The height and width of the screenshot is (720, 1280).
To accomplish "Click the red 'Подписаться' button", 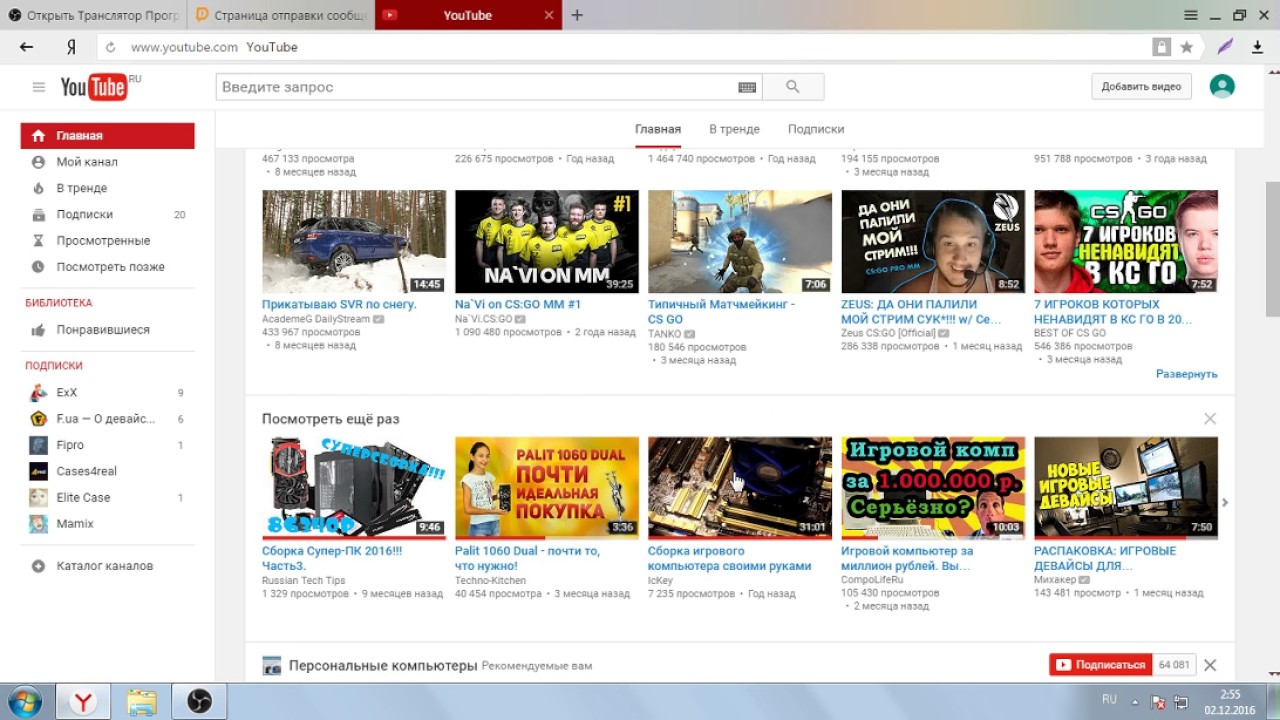I will [1101, 665].
